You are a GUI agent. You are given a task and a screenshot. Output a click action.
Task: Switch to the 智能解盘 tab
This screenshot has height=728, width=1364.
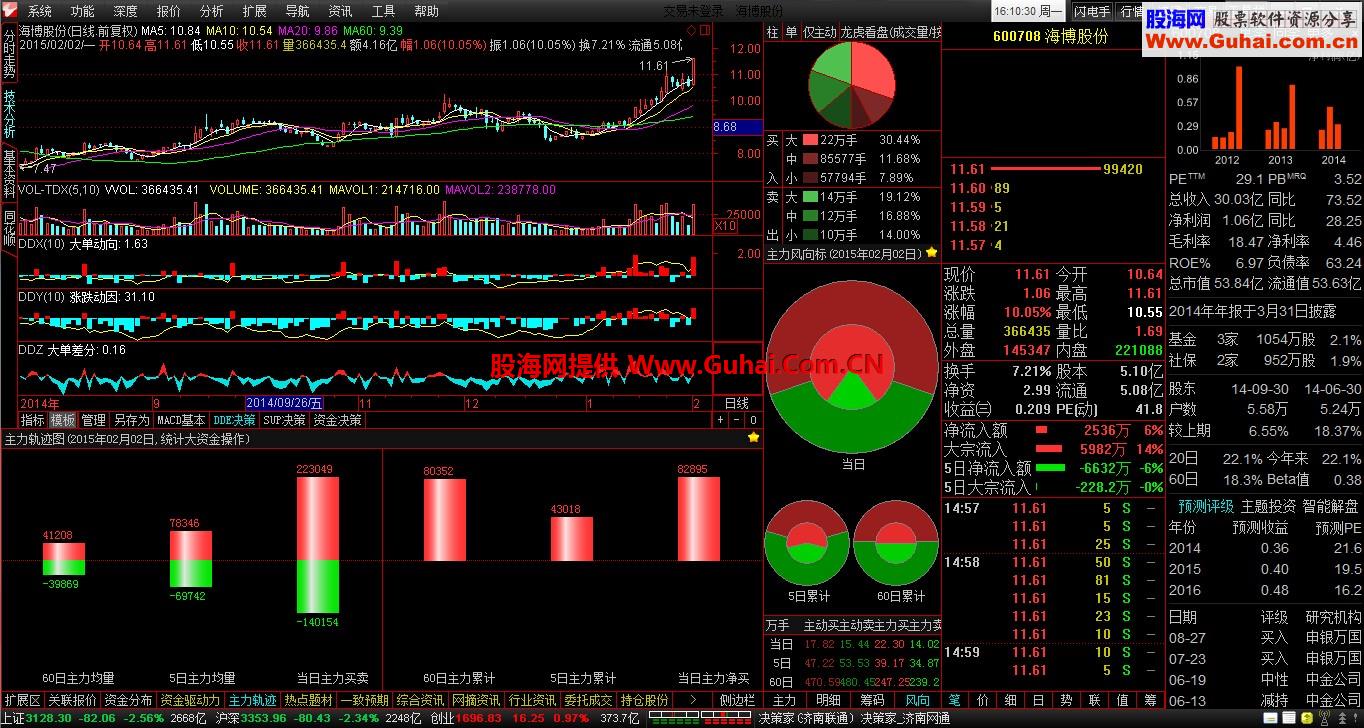1330,506
